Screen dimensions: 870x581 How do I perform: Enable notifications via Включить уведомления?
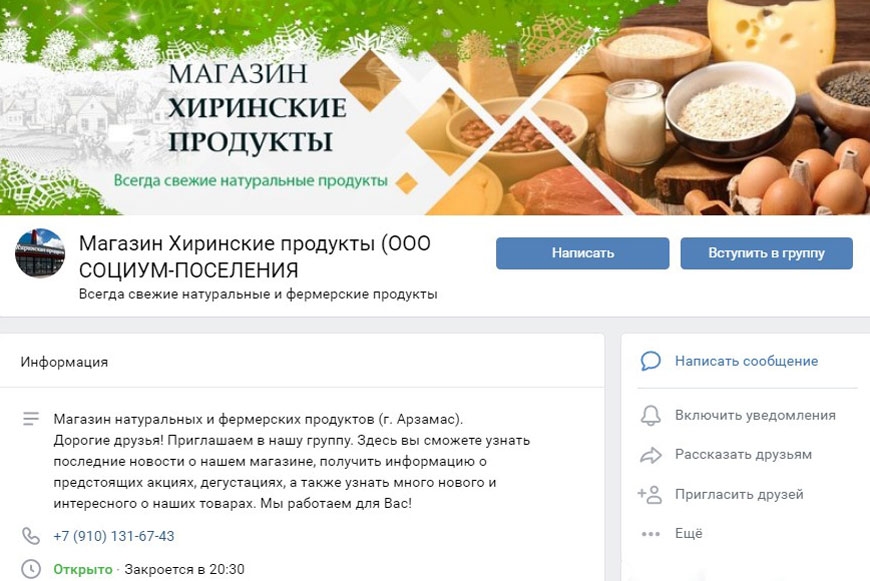[x=755, y=415]
